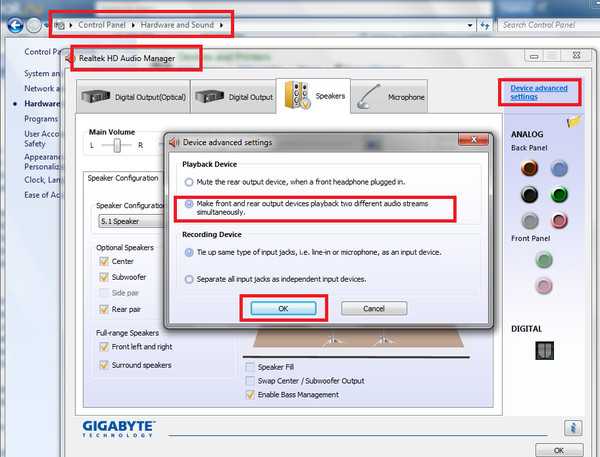Click Control Panel in the breadcrumb path
The image size is (600, 457).
click(101, 25)
